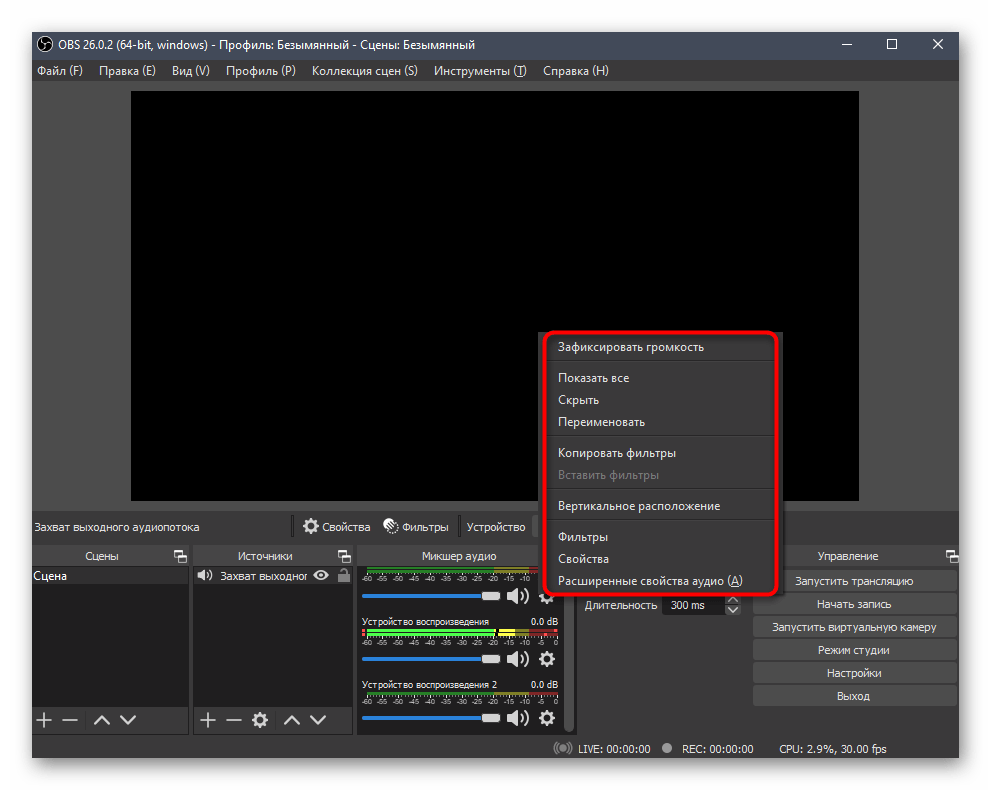991x790 pixels.
Task: Open source properties gear in Источники panel
Action: point(260,720)
